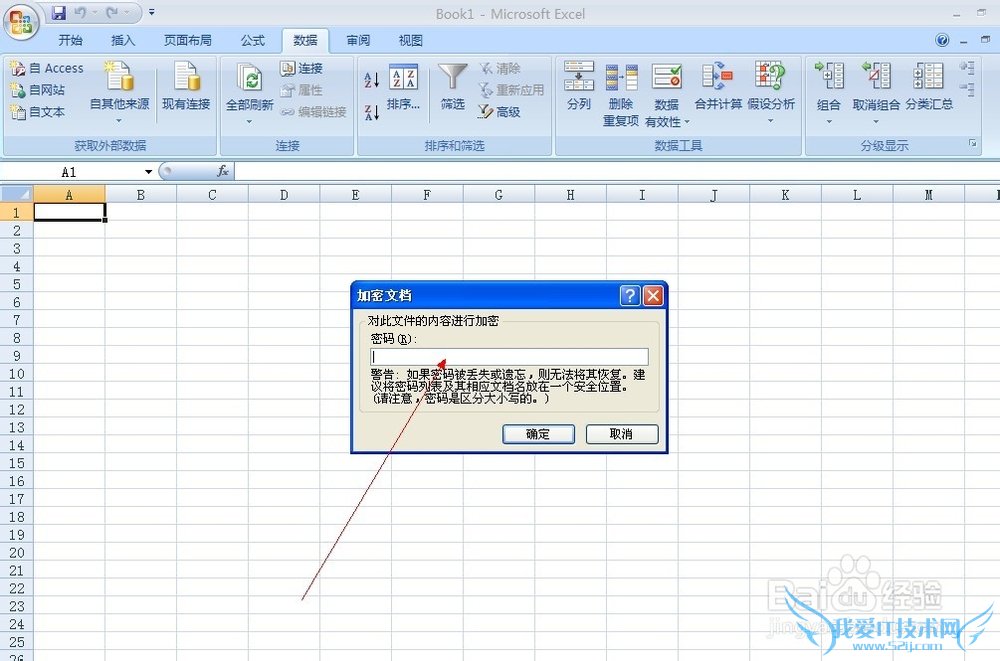Open the Excel help question mark icon

point(942,40)
